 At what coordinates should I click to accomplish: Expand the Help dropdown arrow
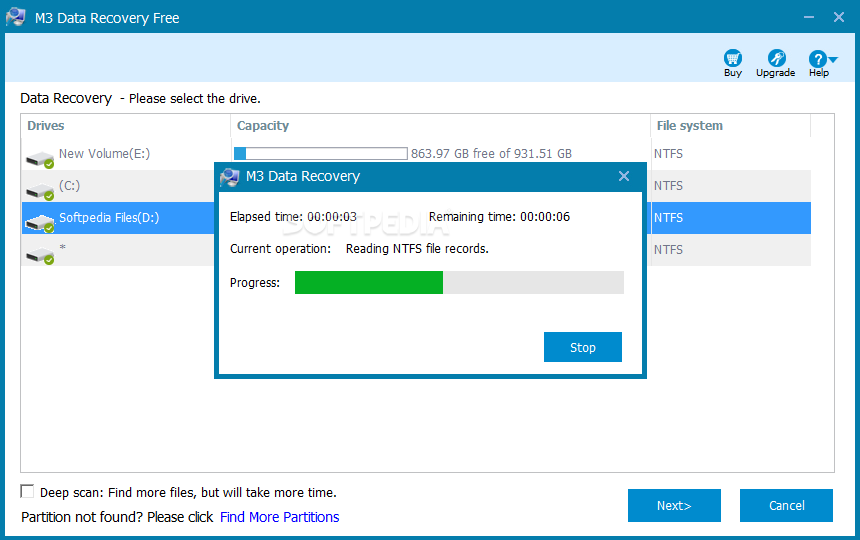(x=833, y=59)
